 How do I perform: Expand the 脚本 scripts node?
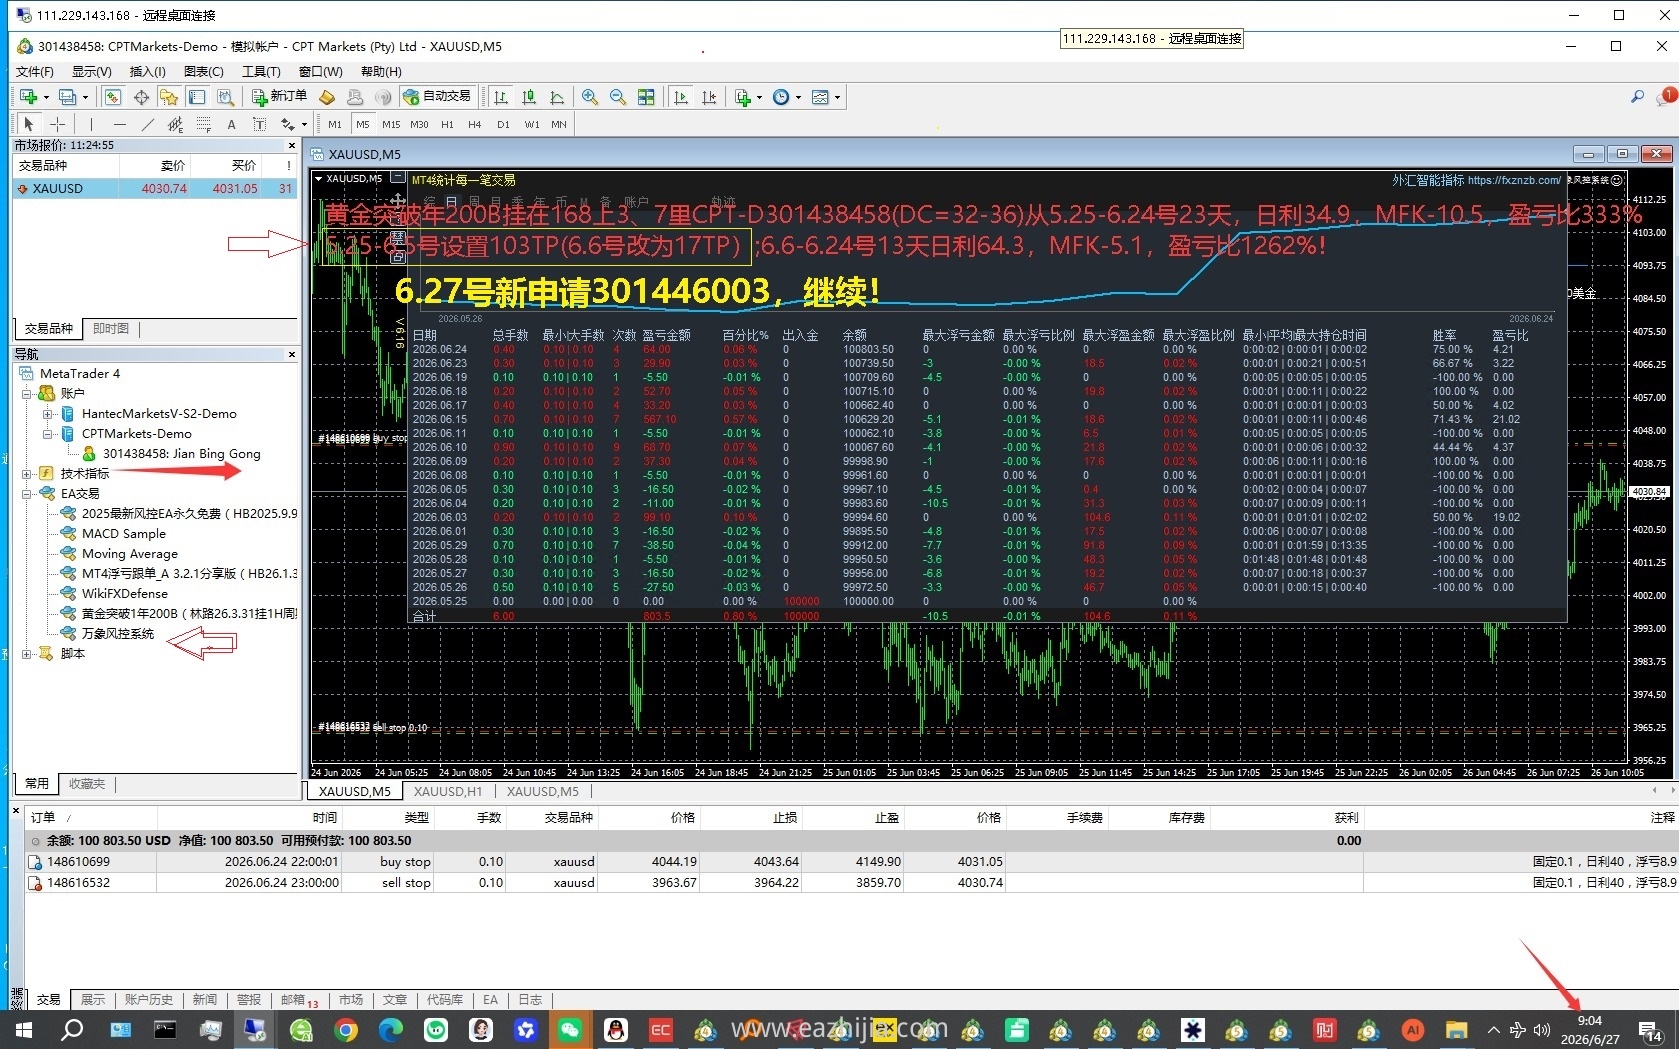click(x=27, y=654)
